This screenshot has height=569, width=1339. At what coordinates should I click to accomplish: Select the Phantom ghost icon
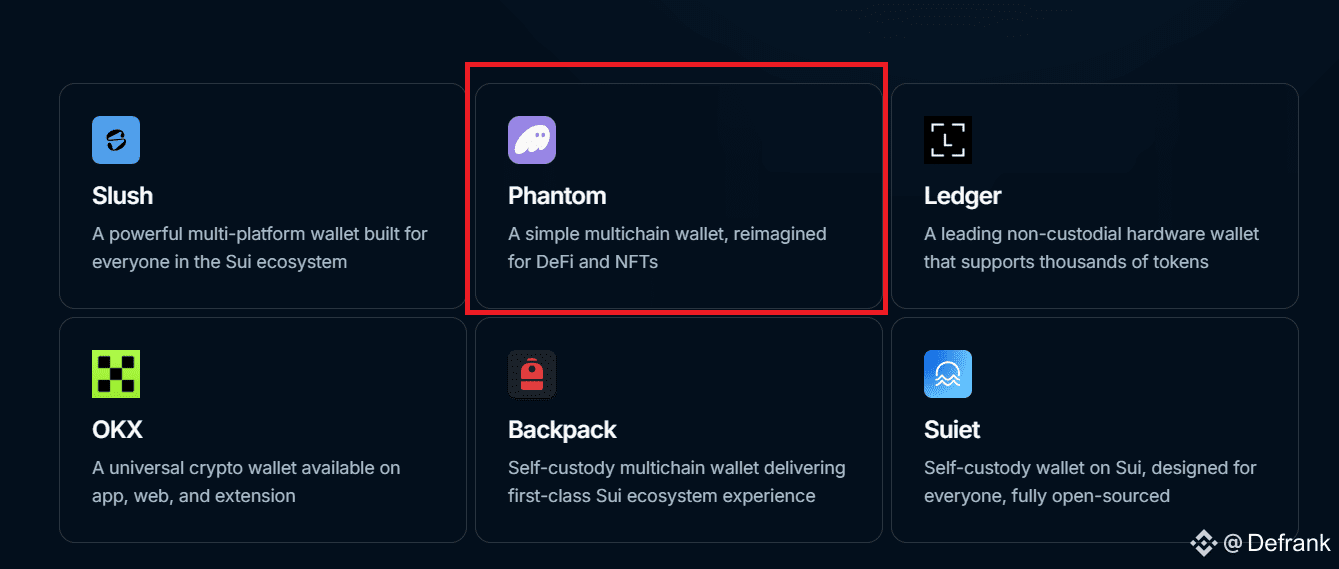(x=532, y=140)
